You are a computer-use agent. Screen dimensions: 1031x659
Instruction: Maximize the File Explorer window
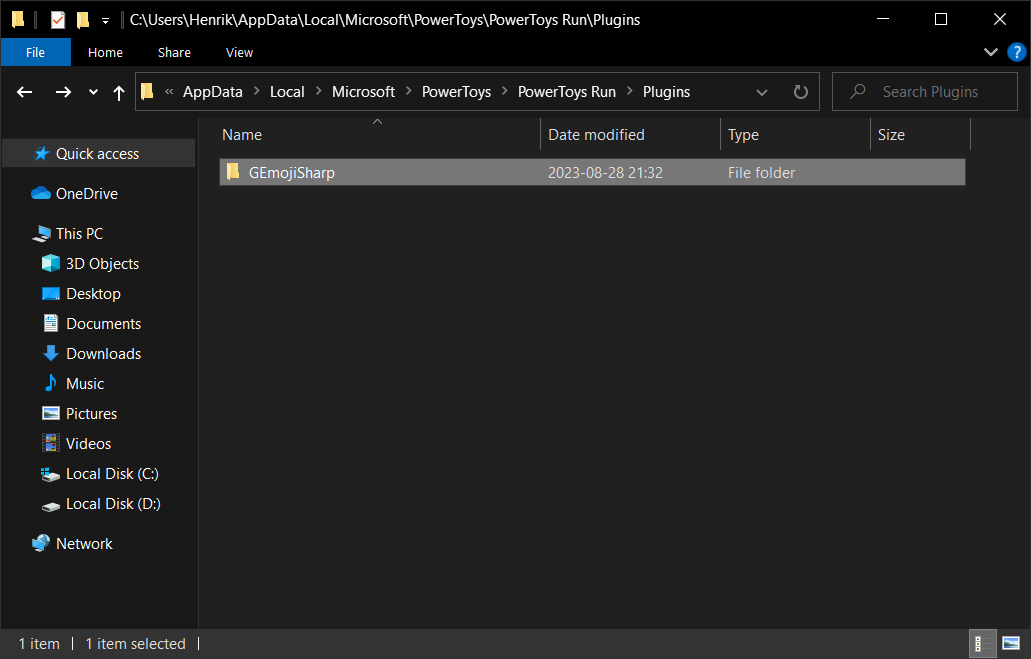coord(941,20)
